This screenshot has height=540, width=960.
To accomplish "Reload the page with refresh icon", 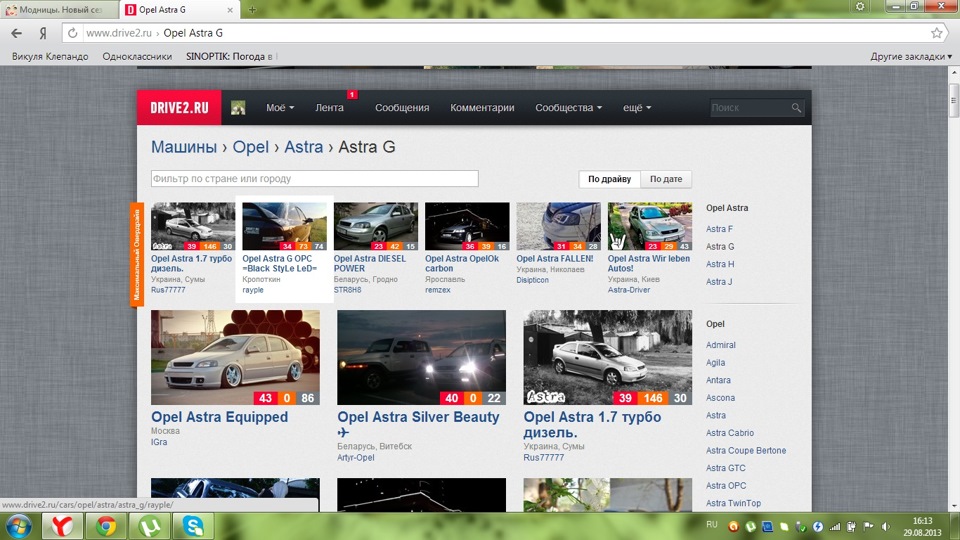I will pyautogui.click(x=72, y=33).
